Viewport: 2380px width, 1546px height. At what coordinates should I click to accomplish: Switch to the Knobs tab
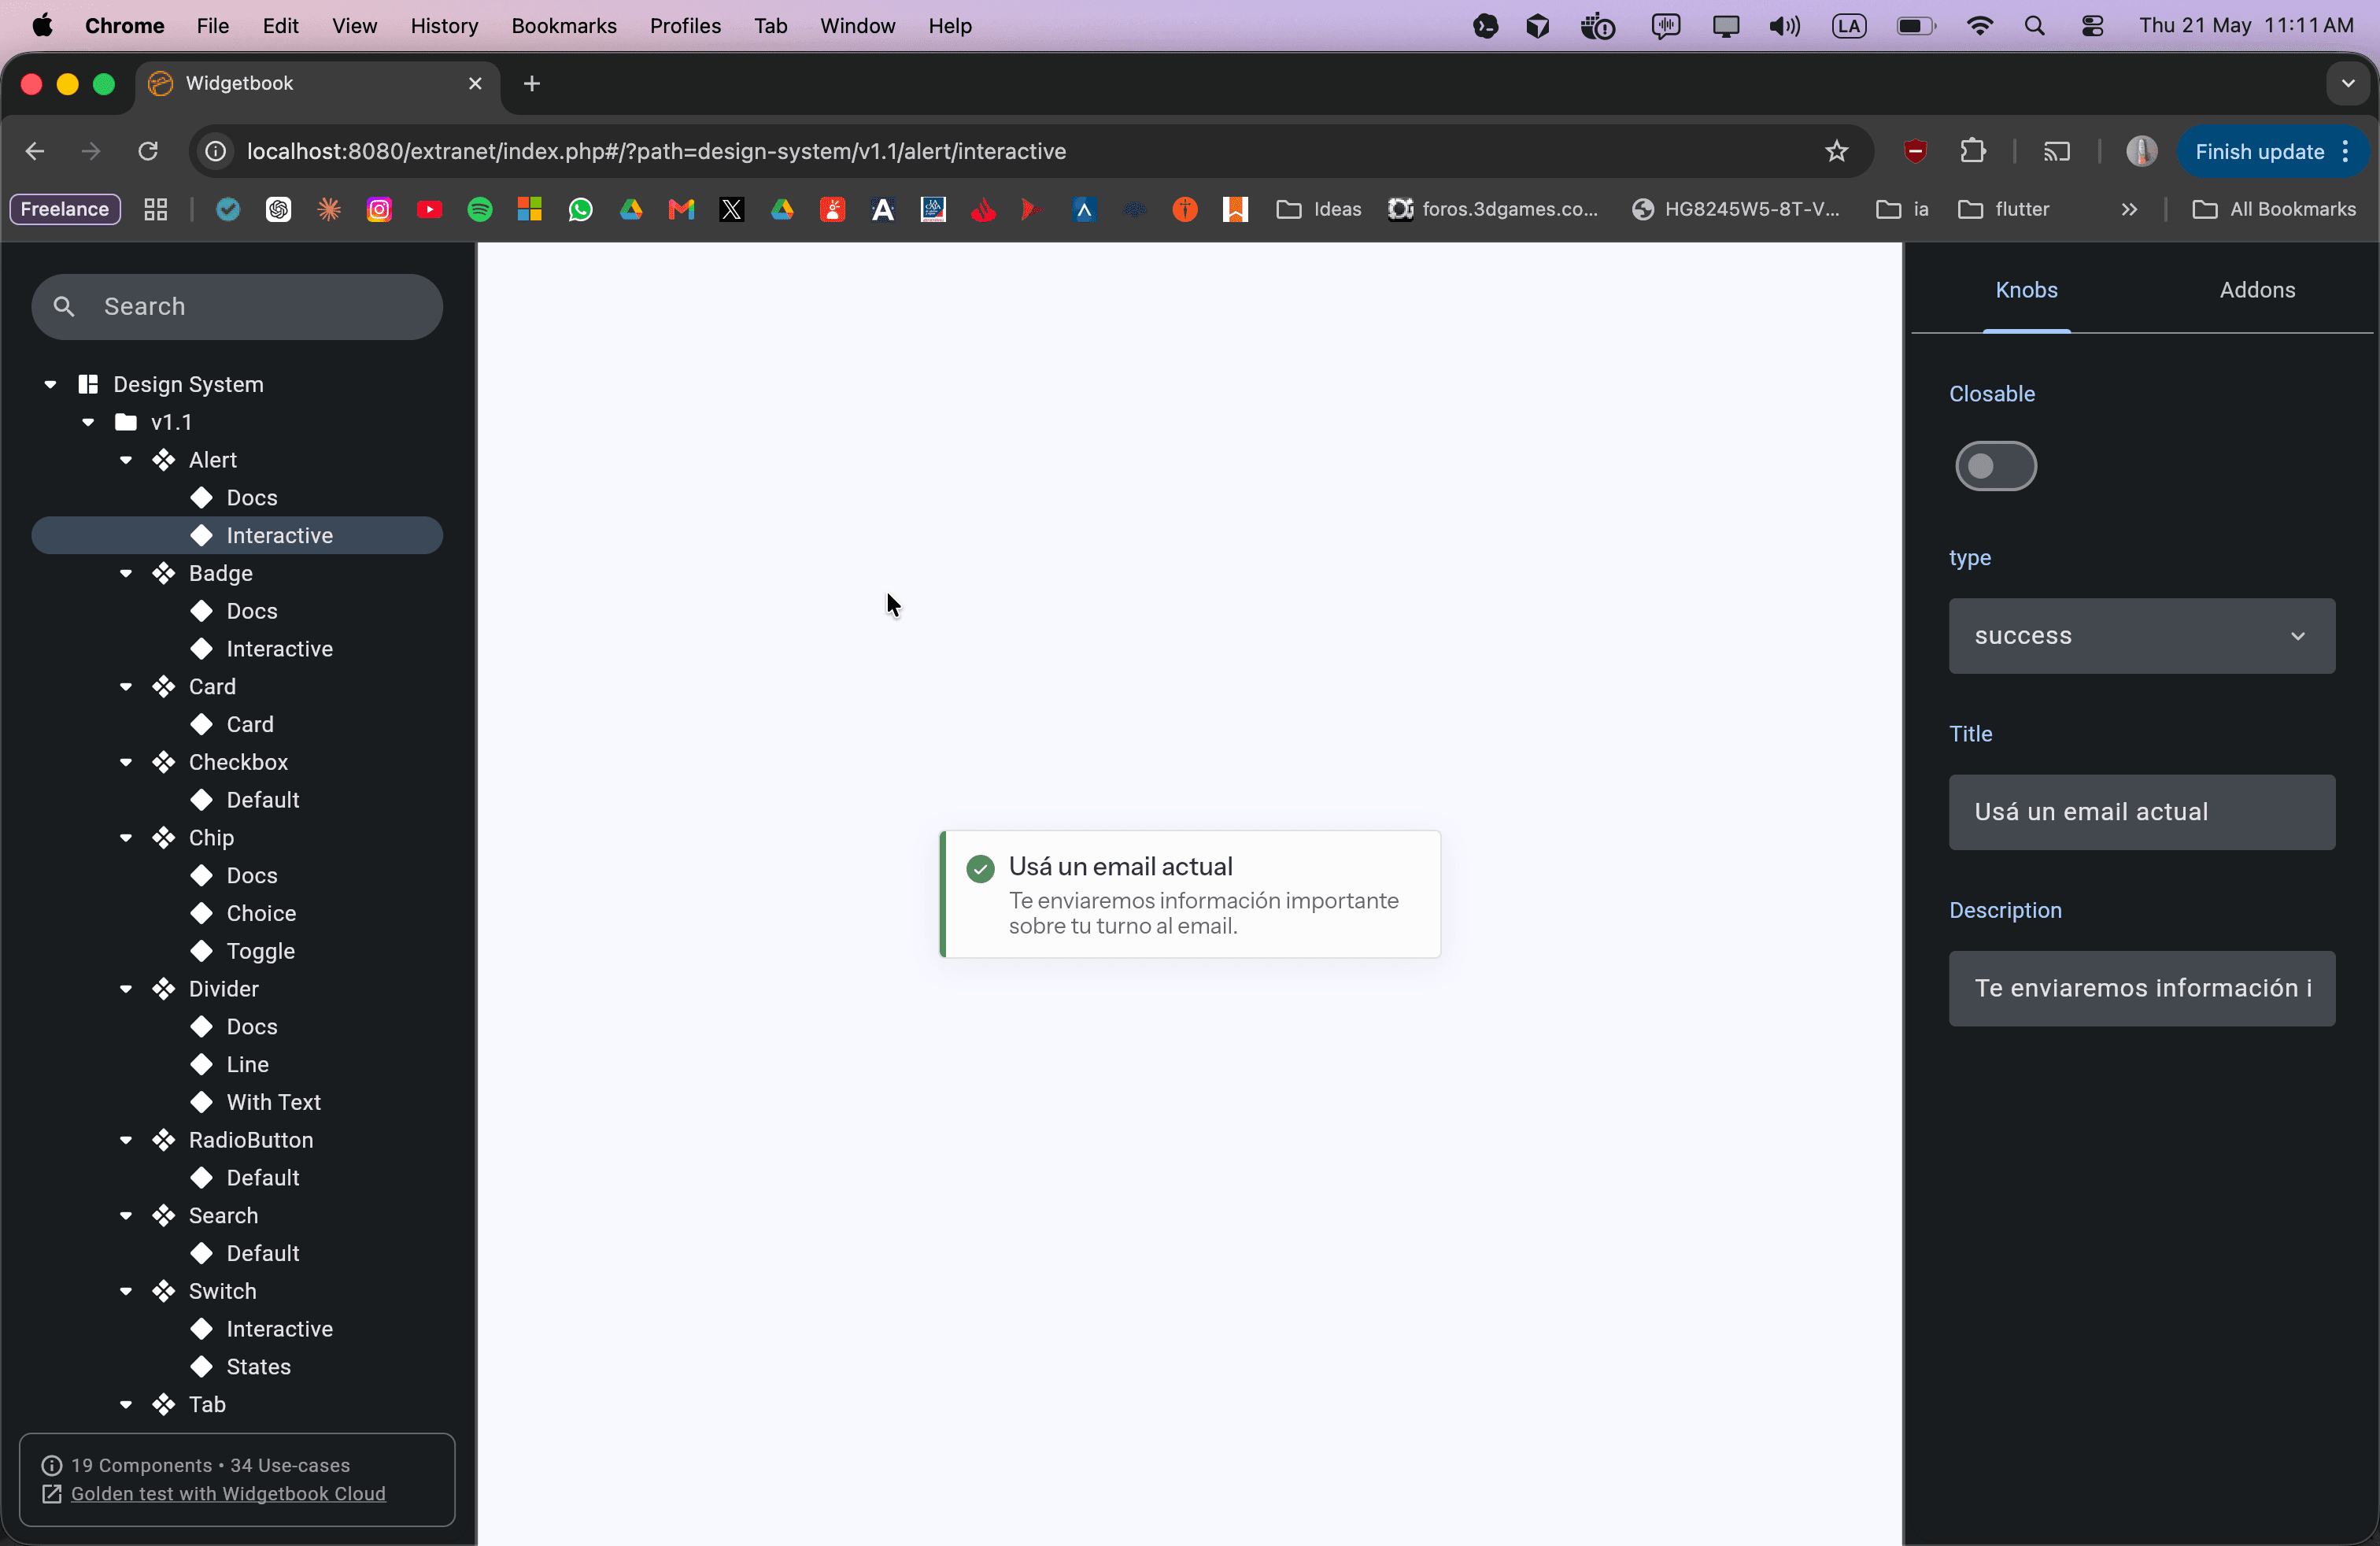click(2026, 290)
